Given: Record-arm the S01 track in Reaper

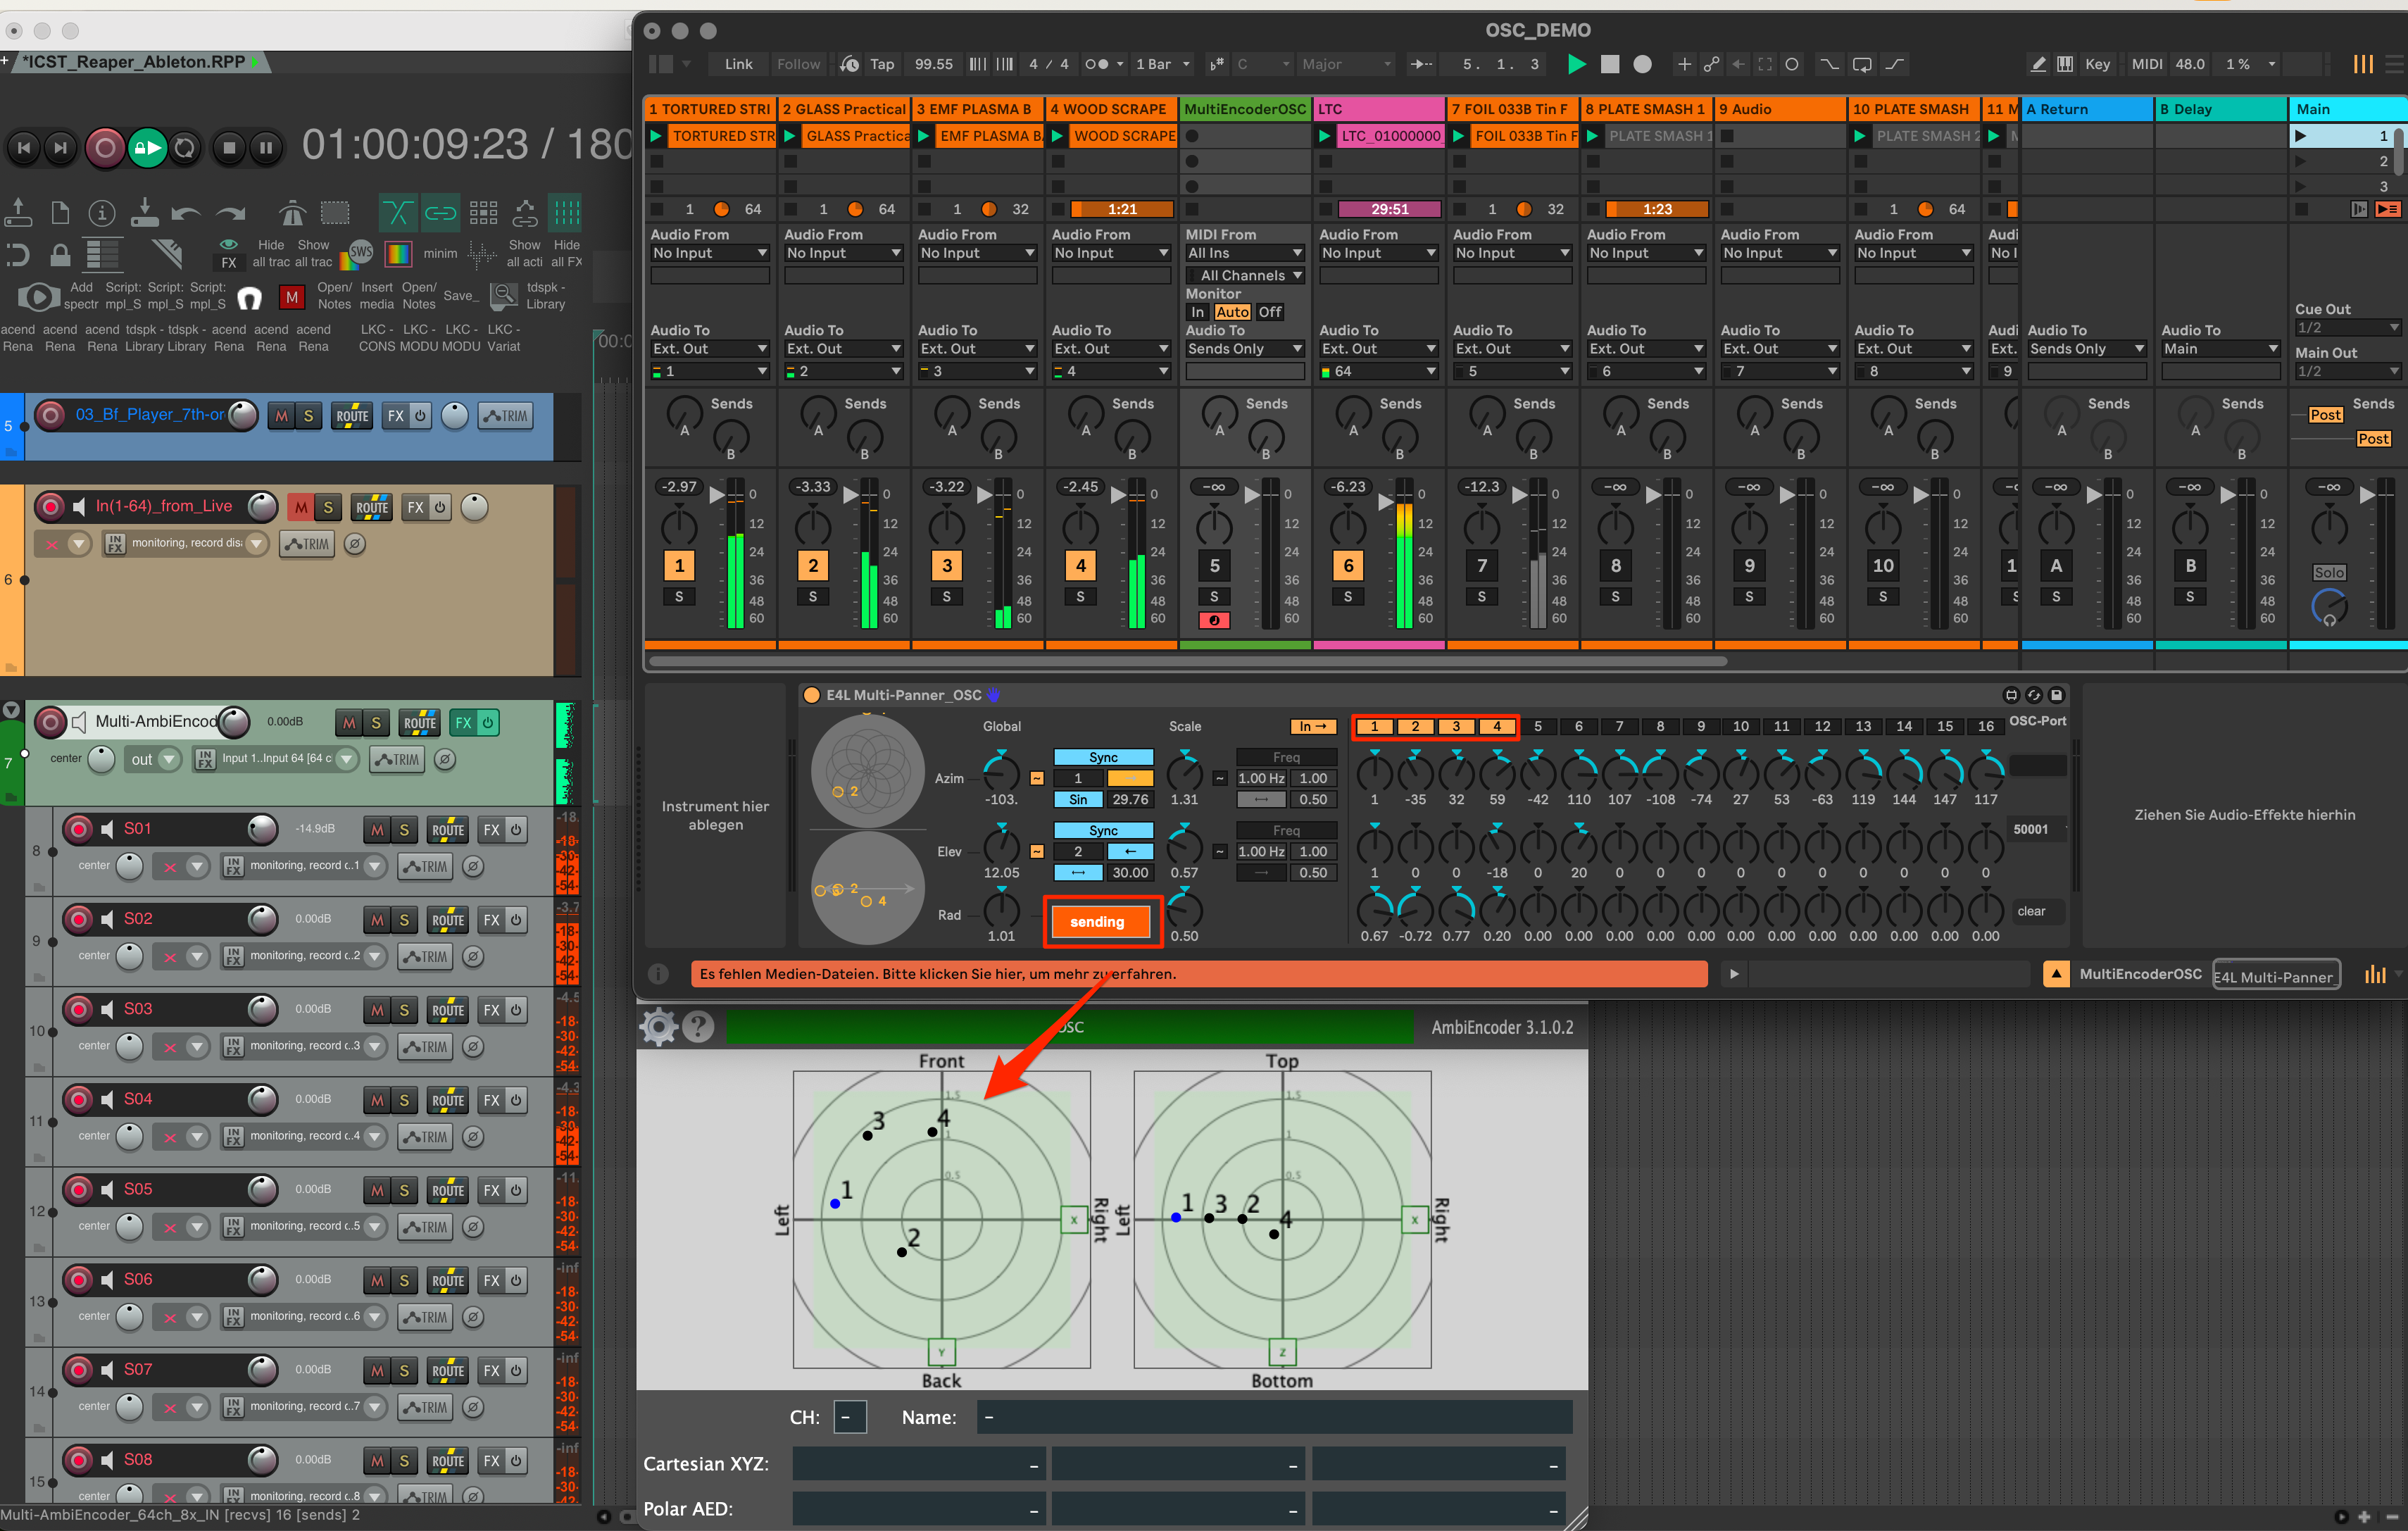Looking at the screenshot, I should coord(79,828).
